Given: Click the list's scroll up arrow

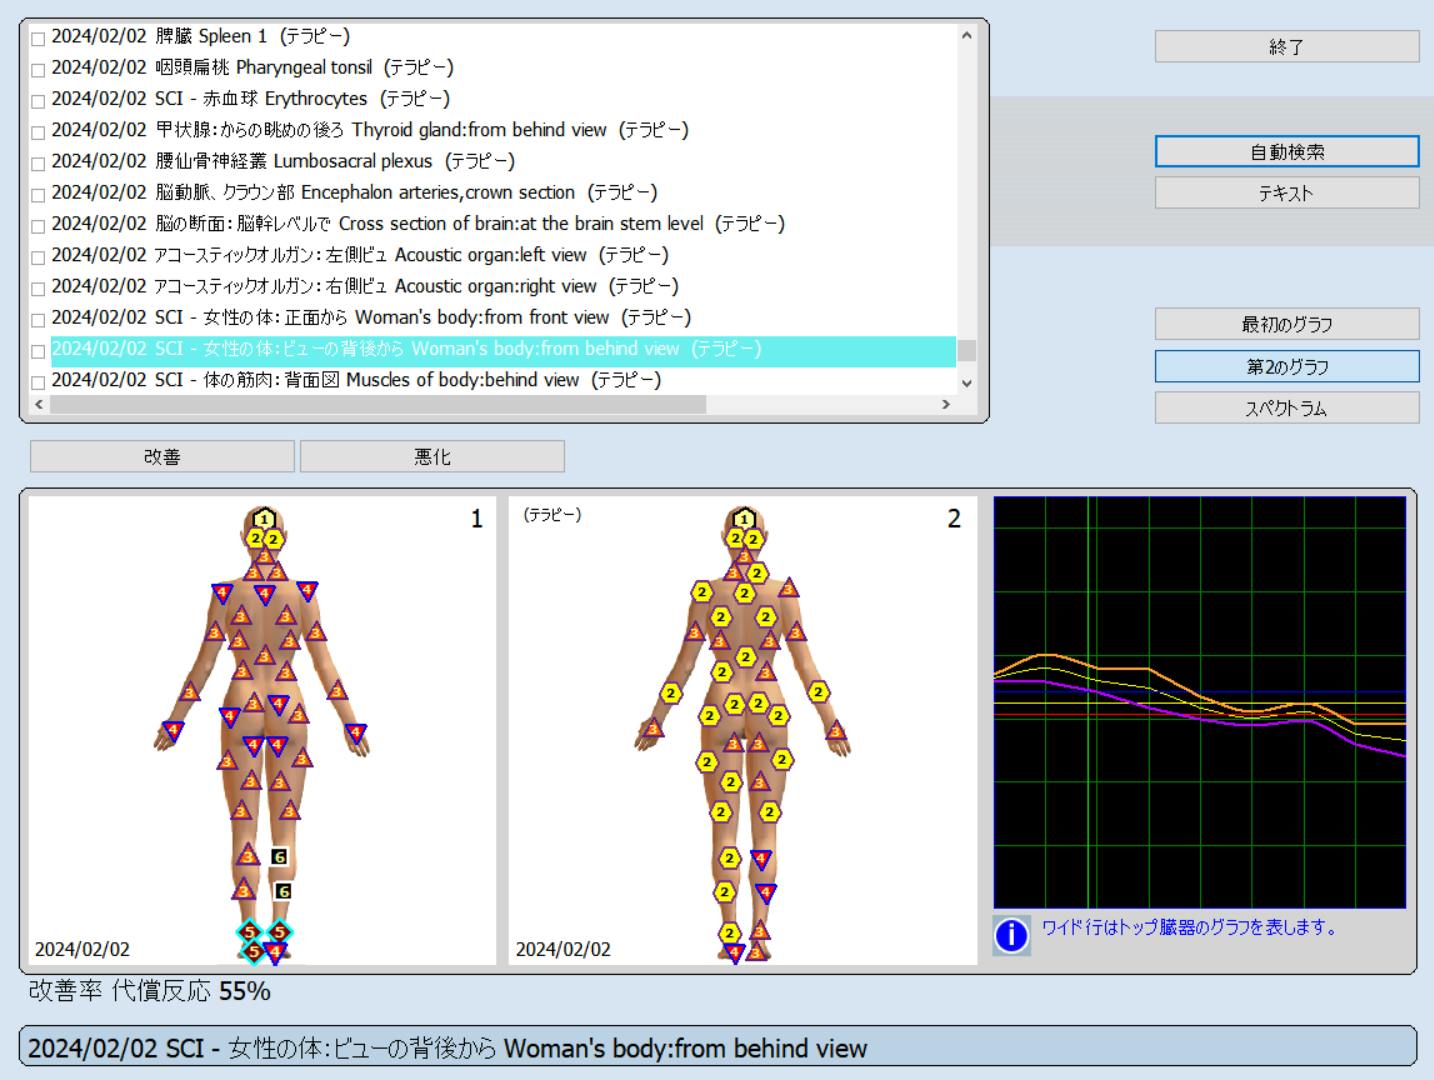Looking at the screenshot, I should click(966, 36).
